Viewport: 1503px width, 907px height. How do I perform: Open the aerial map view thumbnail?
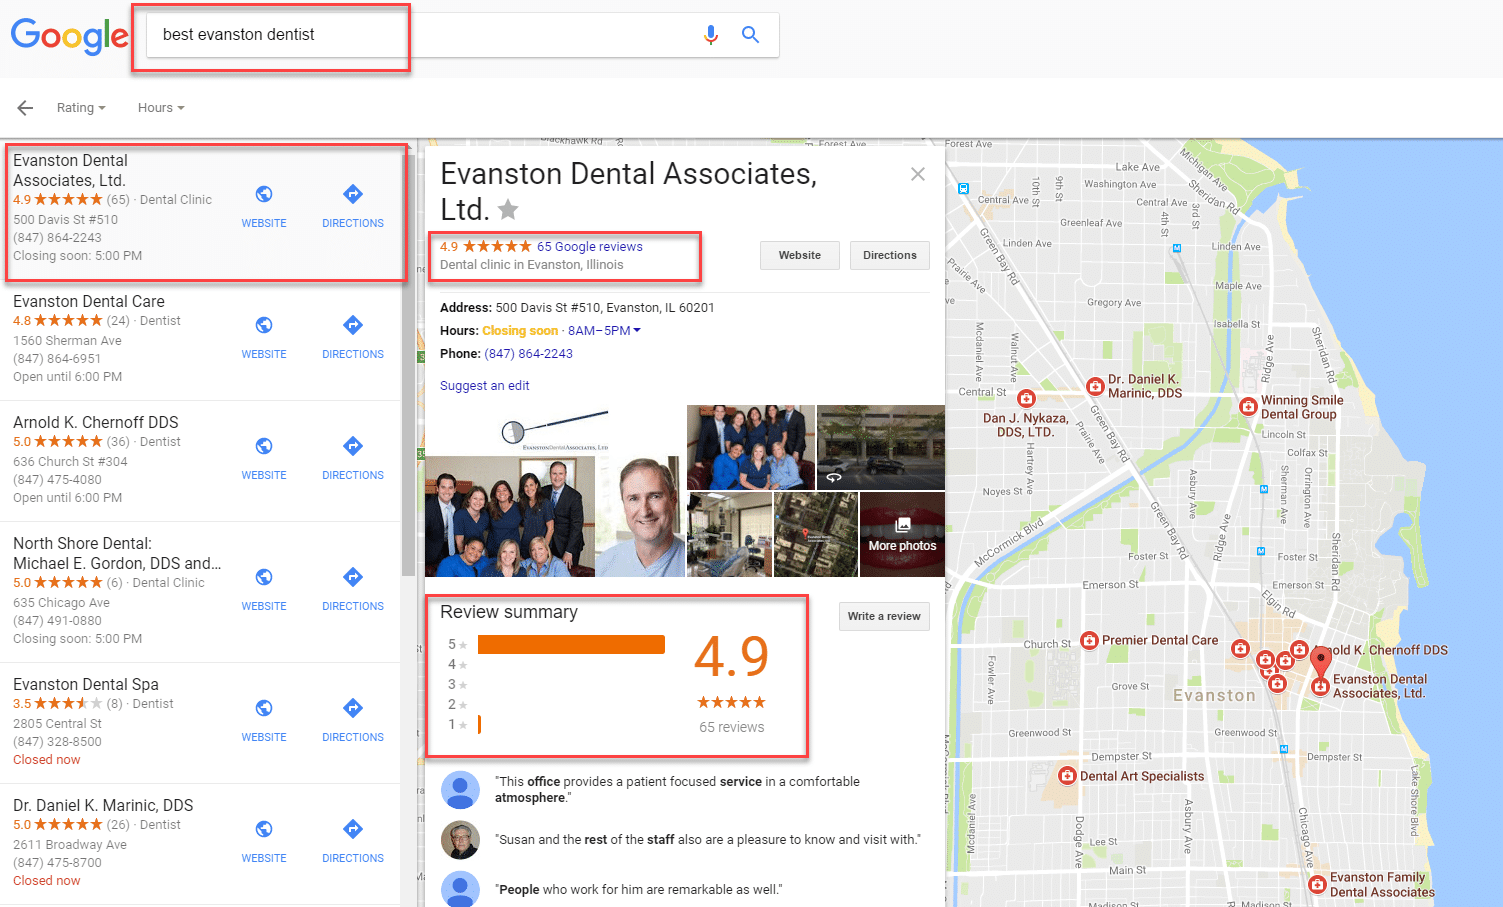[x=816, y=534]
